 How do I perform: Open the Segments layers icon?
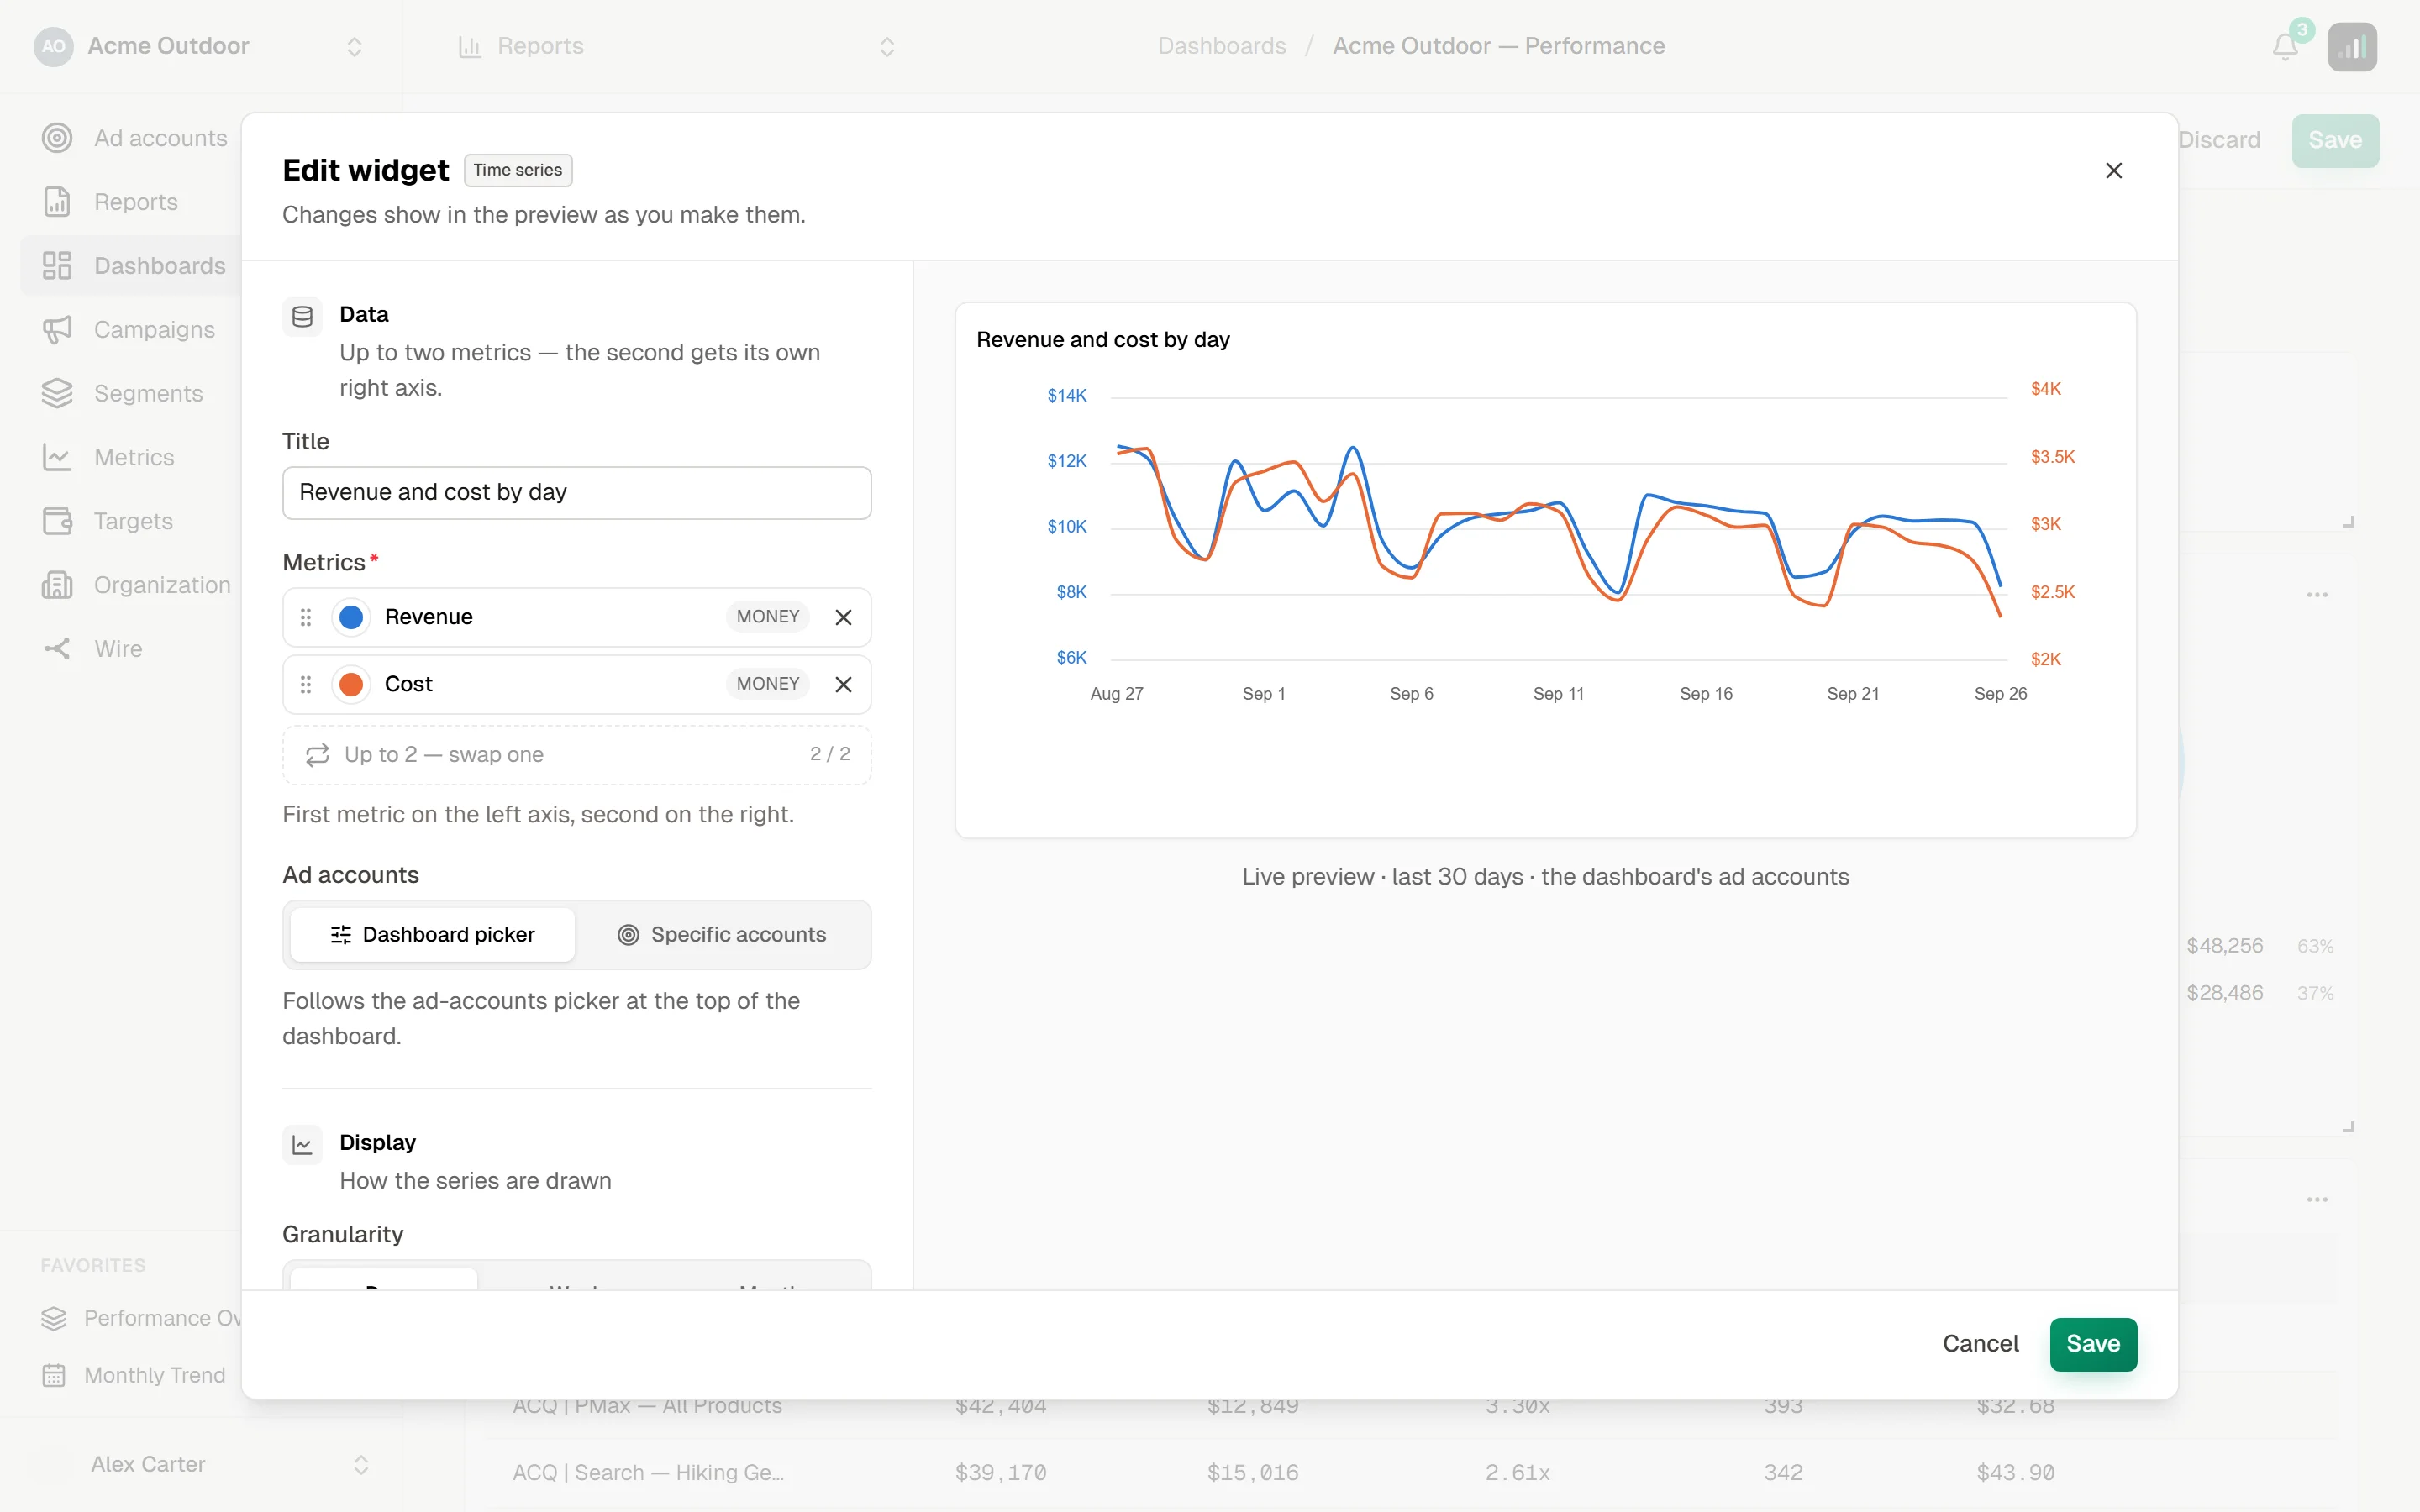[57, 394]
